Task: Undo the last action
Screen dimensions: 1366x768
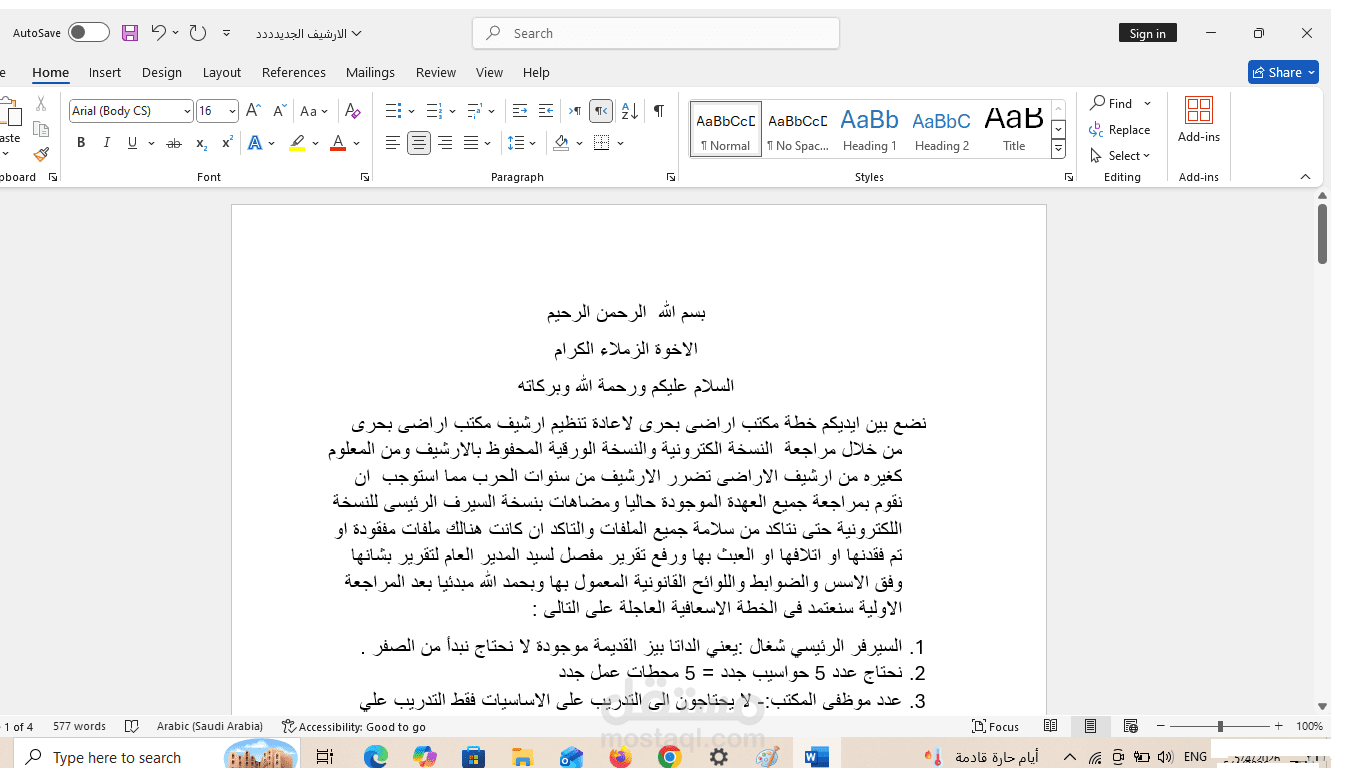Action: tap(158, 33)
